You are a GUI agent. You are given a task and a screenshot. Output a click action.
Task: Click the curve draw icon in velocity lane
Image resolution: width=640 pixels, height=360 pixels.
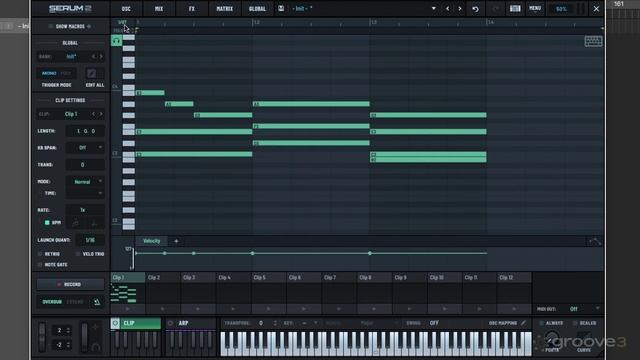(595, 242)
